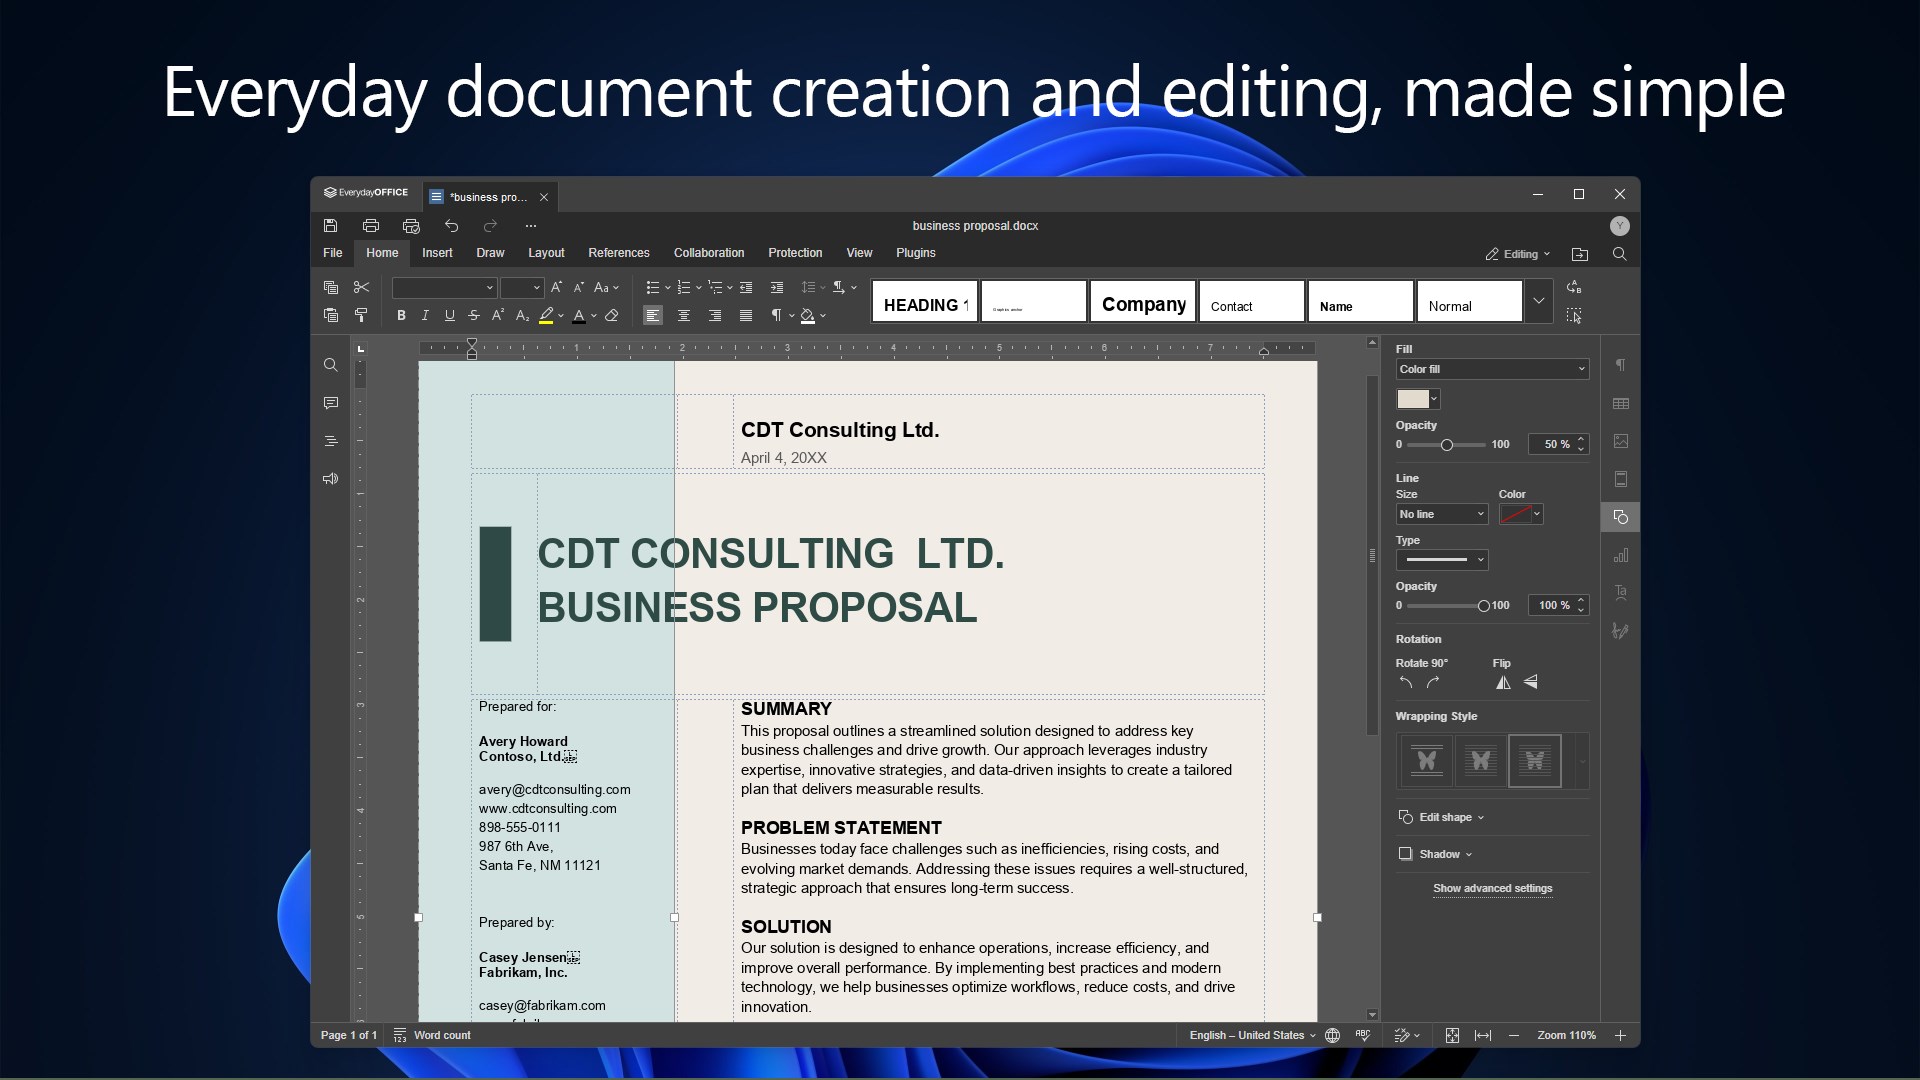Switch to the References tab
This screenshot has width=1920, height=1080.
618,253
